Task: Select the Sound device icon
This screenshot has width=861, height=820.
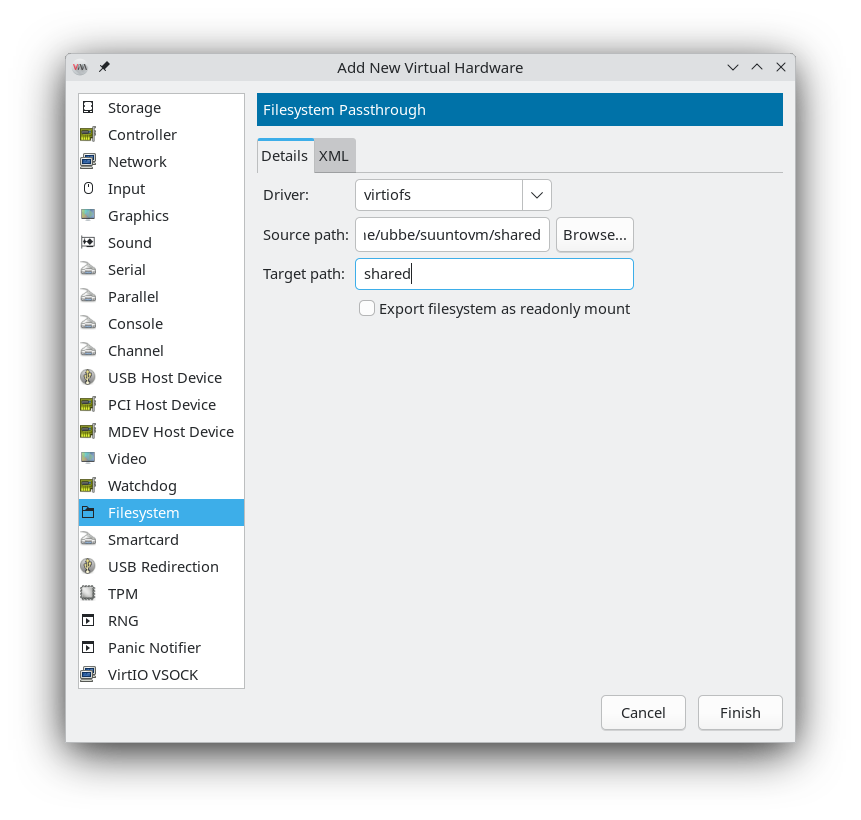Action: click(88, 243)
